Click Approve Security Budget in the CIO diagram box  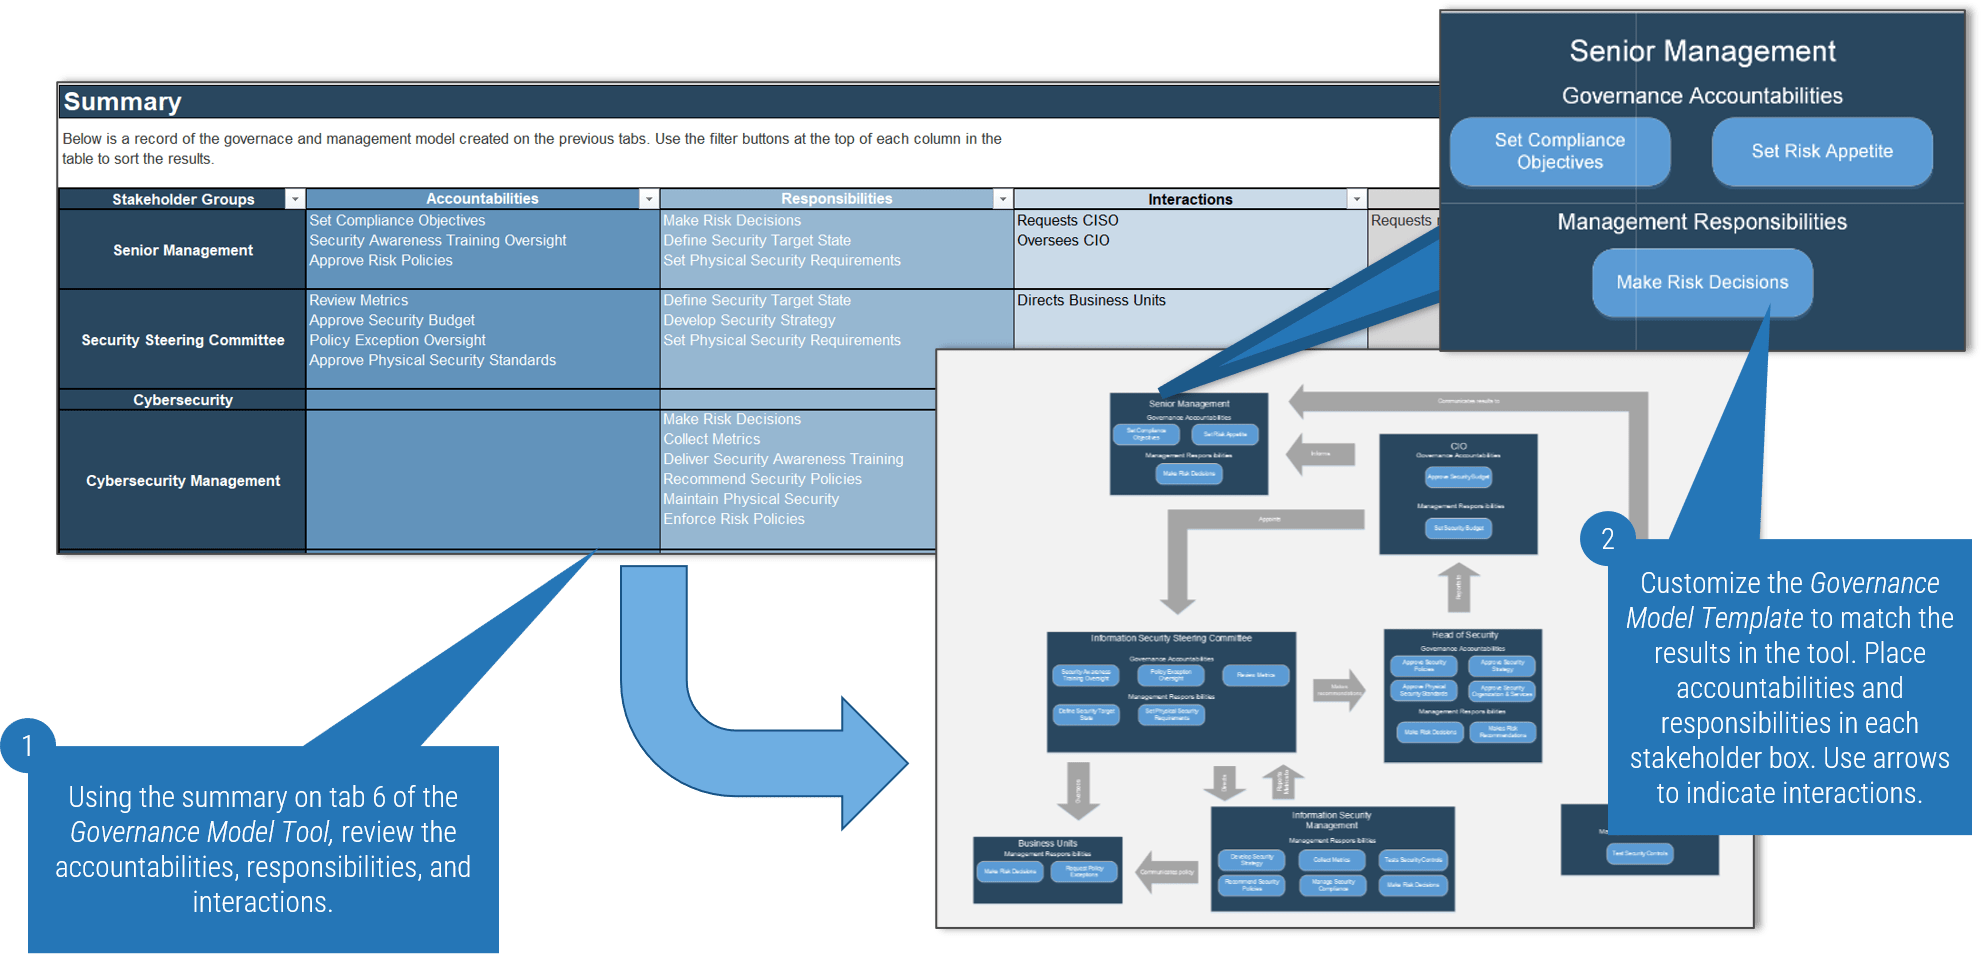pyautogui.click(x=1458, y=477)
